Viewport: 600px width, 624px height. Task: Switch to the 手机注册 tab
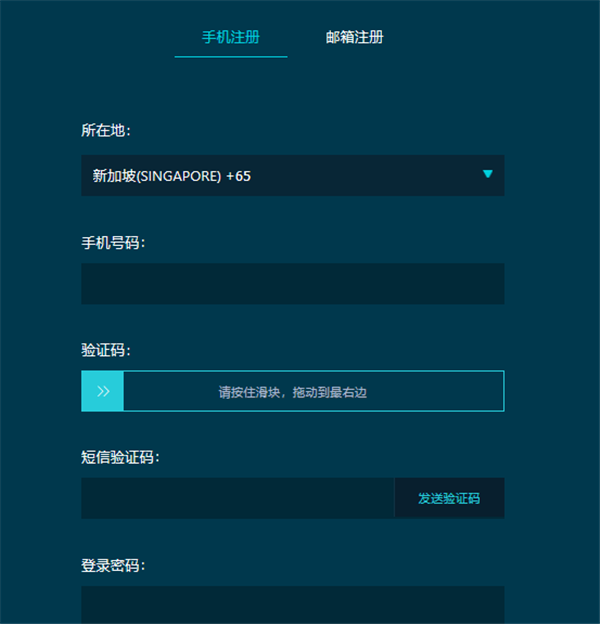coord(231,37)
